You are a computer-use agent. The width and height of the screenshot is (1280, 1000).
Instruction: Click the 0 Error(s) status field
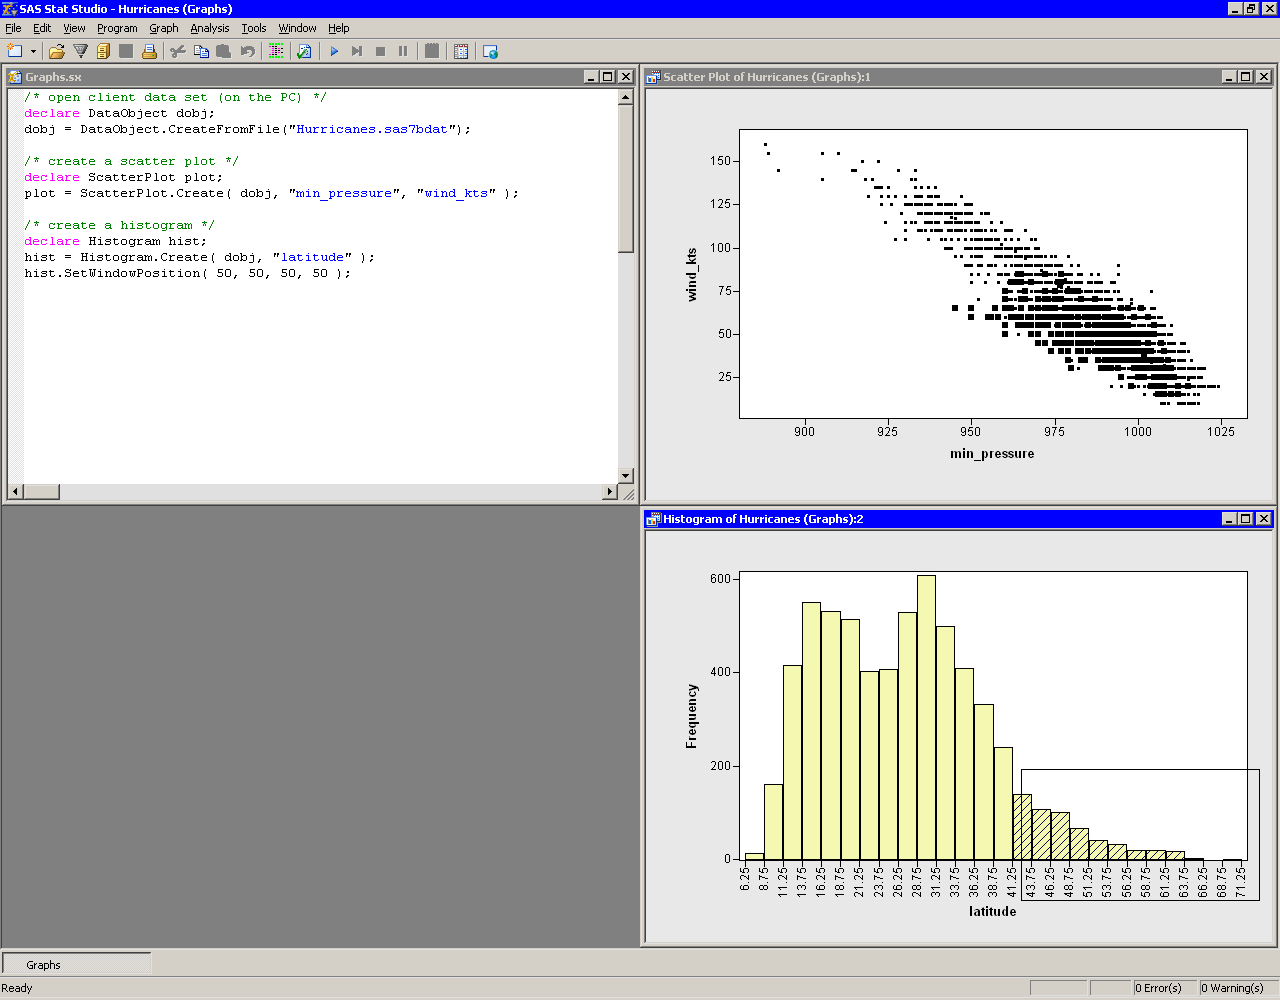pyautogui.click(x=1164, y=988)
